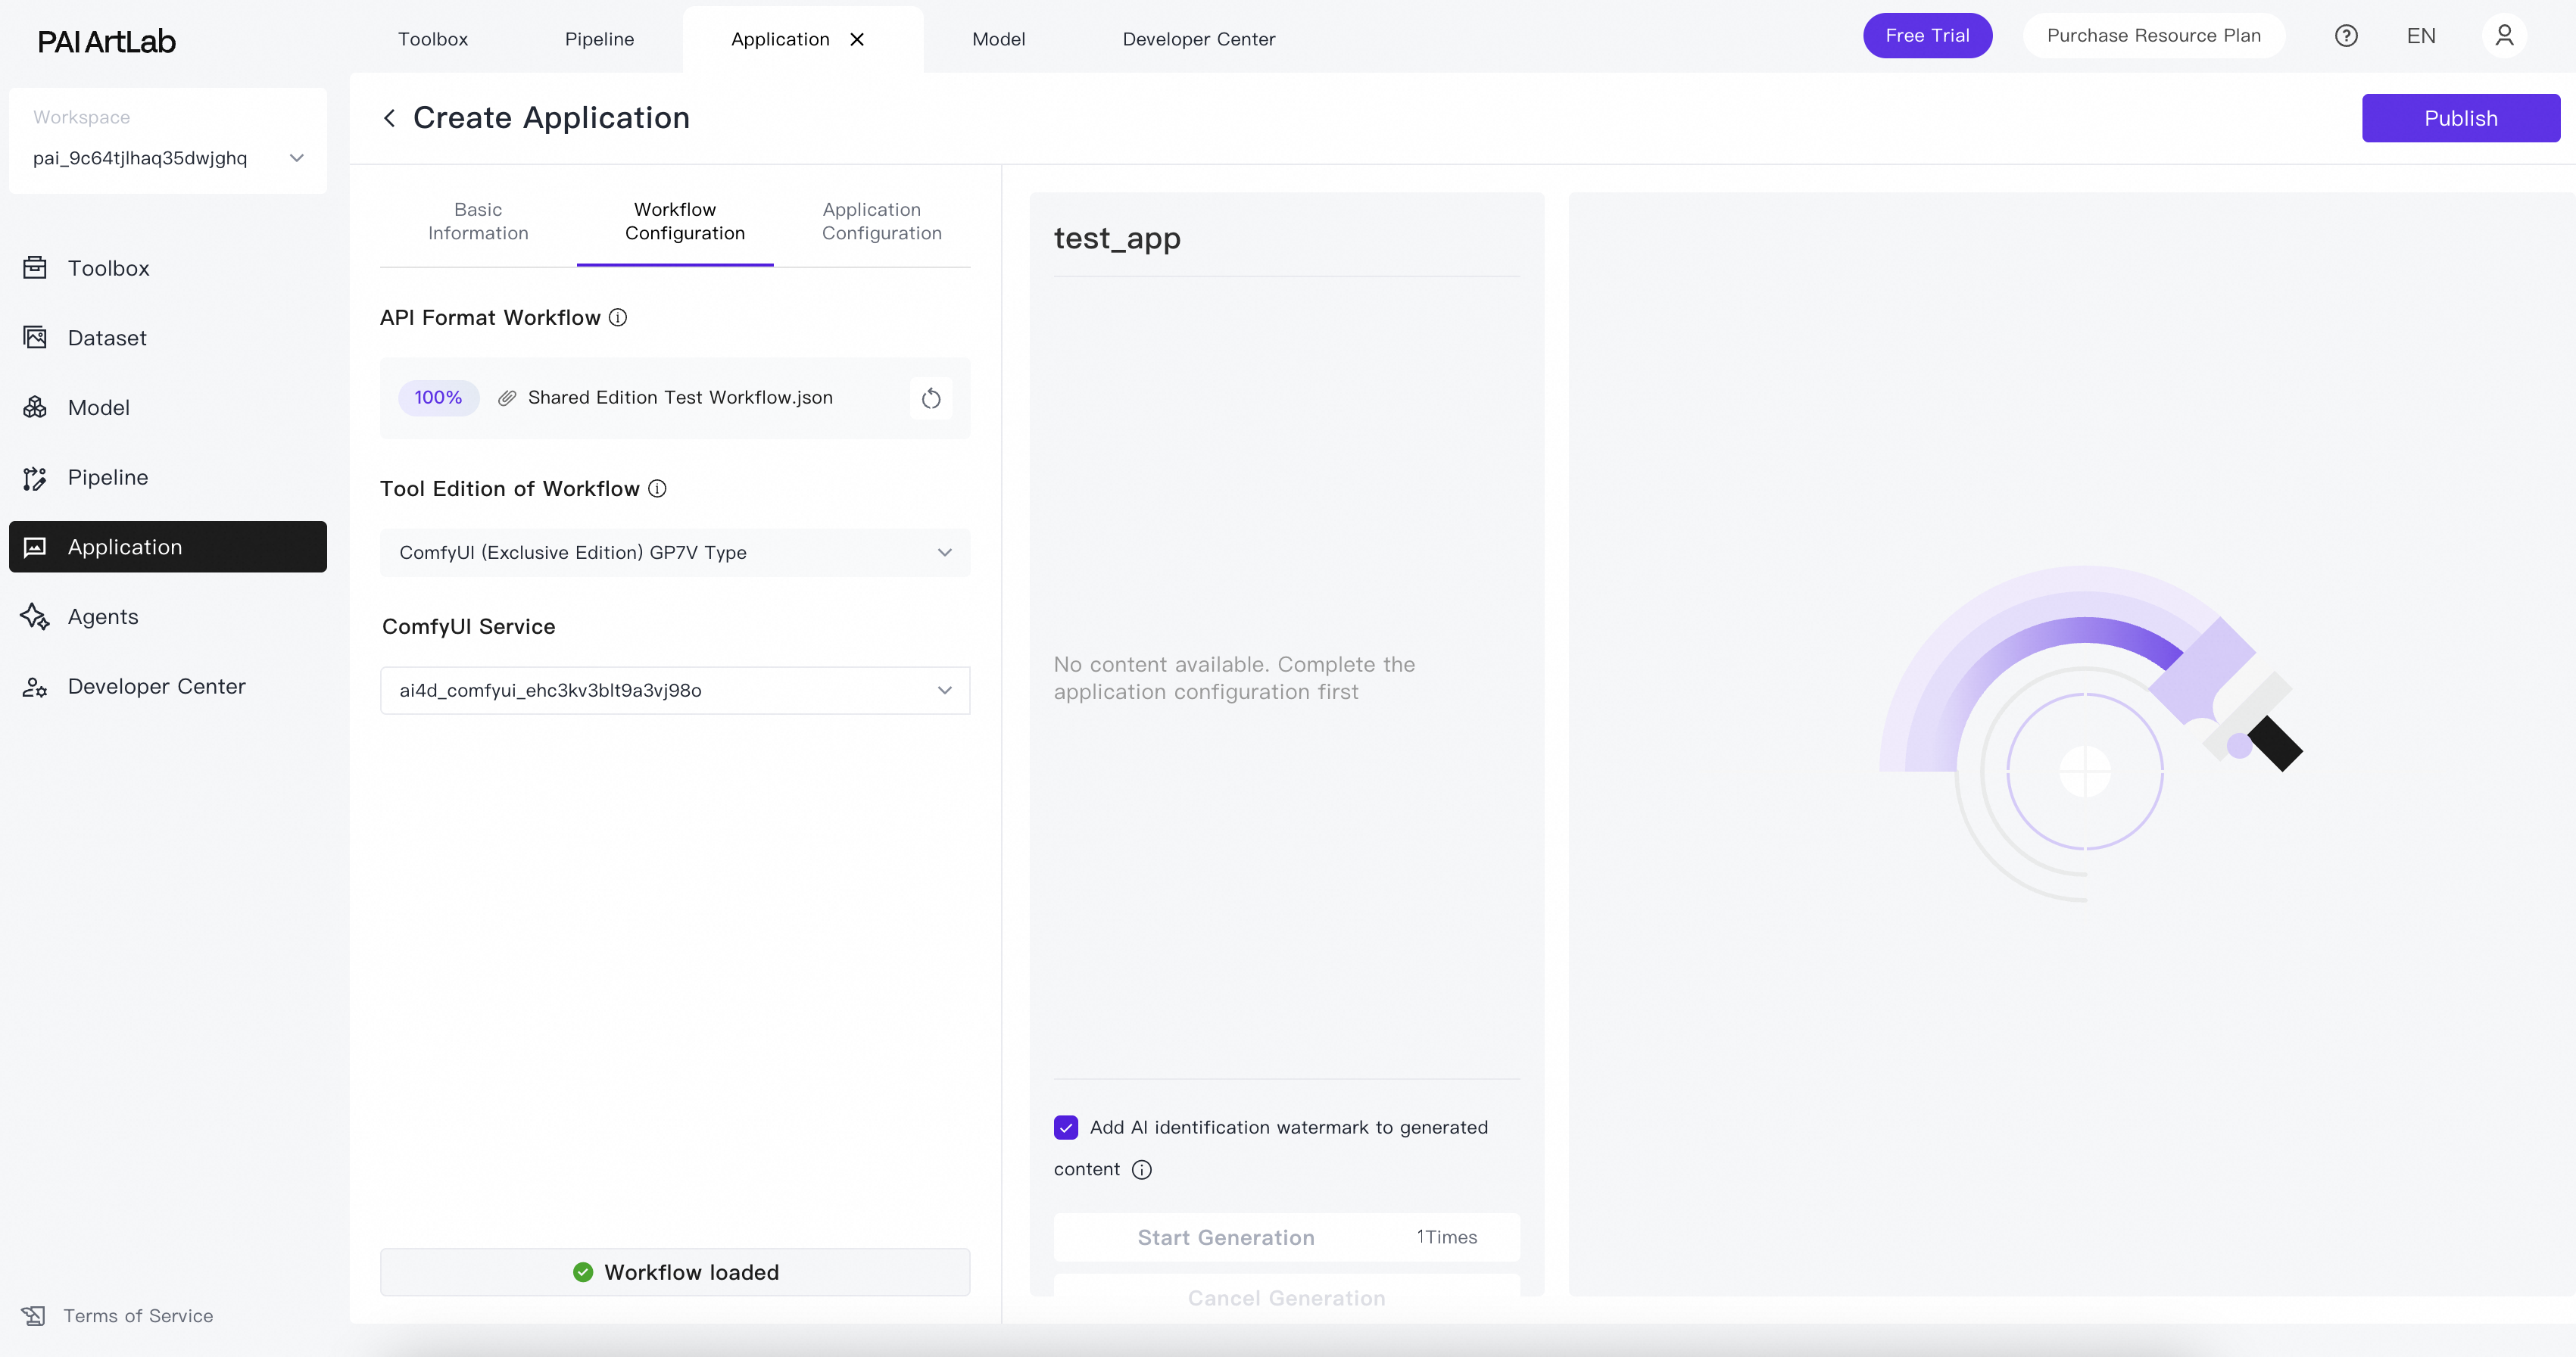Click info icon next to watermark content label

[1141, 1170]
